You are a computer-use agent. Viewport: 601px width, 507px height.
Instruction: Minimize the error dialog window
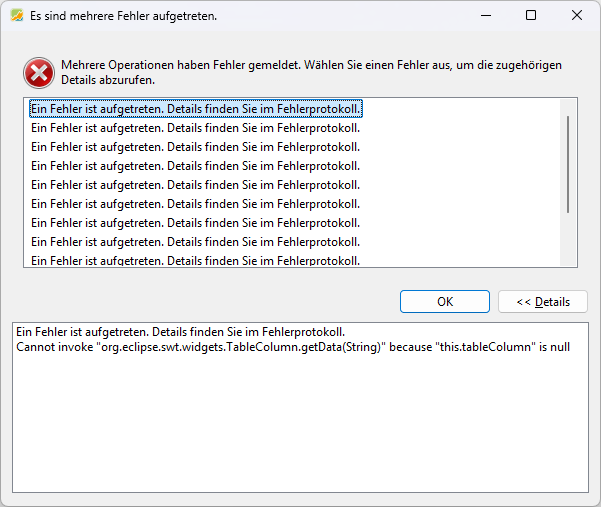486,16
